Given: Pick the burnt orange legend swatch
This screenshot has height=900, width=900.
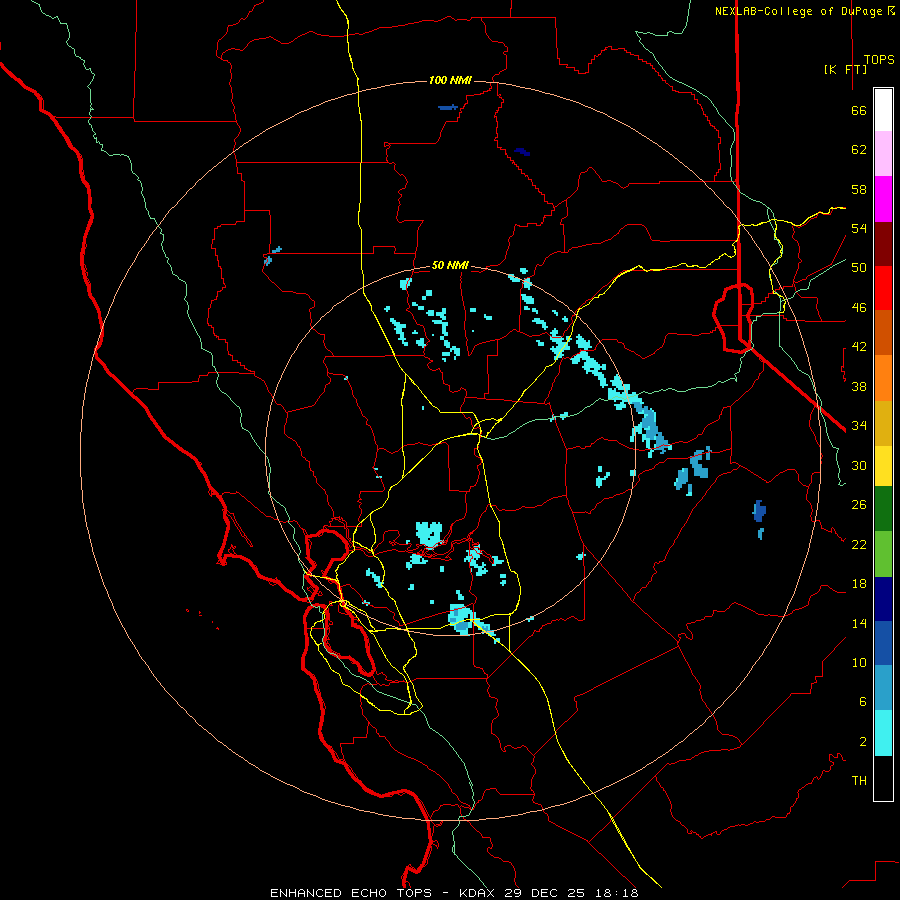Looking at the screenshot, I should (883, 332).
